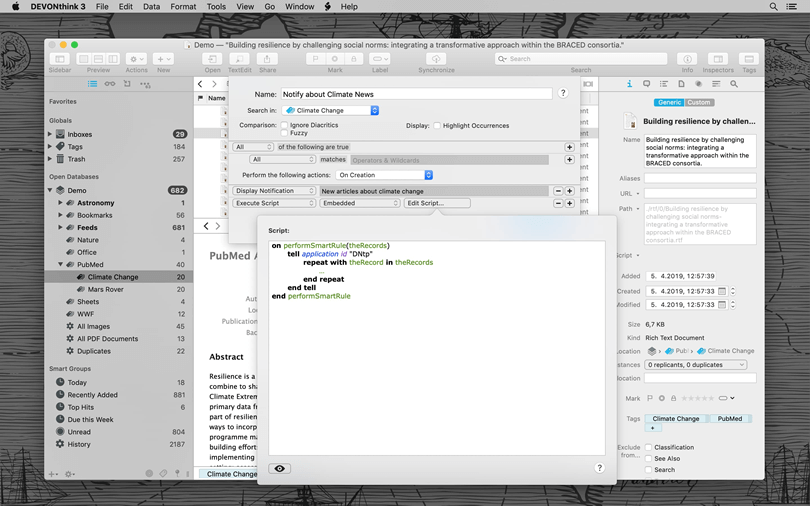
Task: Click the smart rule Name input field
Action: pyautogui.click(x=416, y=94)
